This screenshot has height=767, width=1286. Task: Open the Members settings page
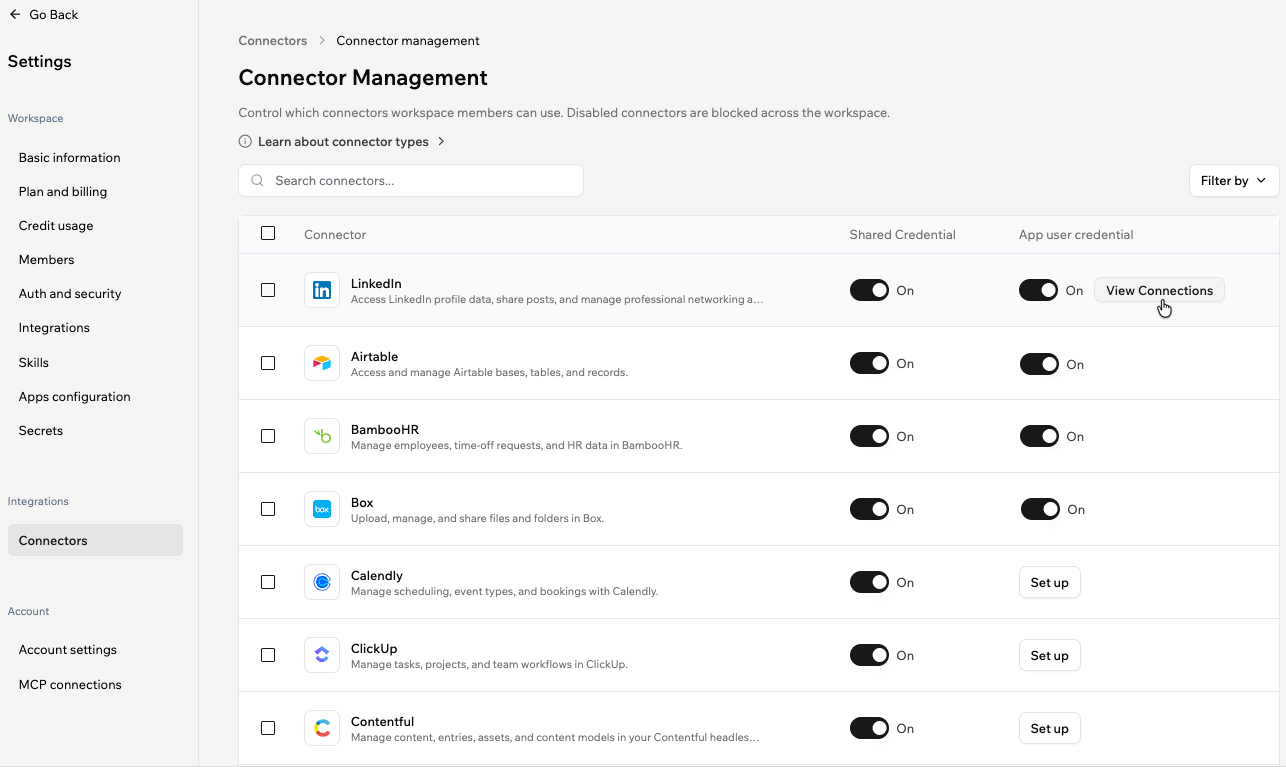pyautogui.click(x=46, y=260)
